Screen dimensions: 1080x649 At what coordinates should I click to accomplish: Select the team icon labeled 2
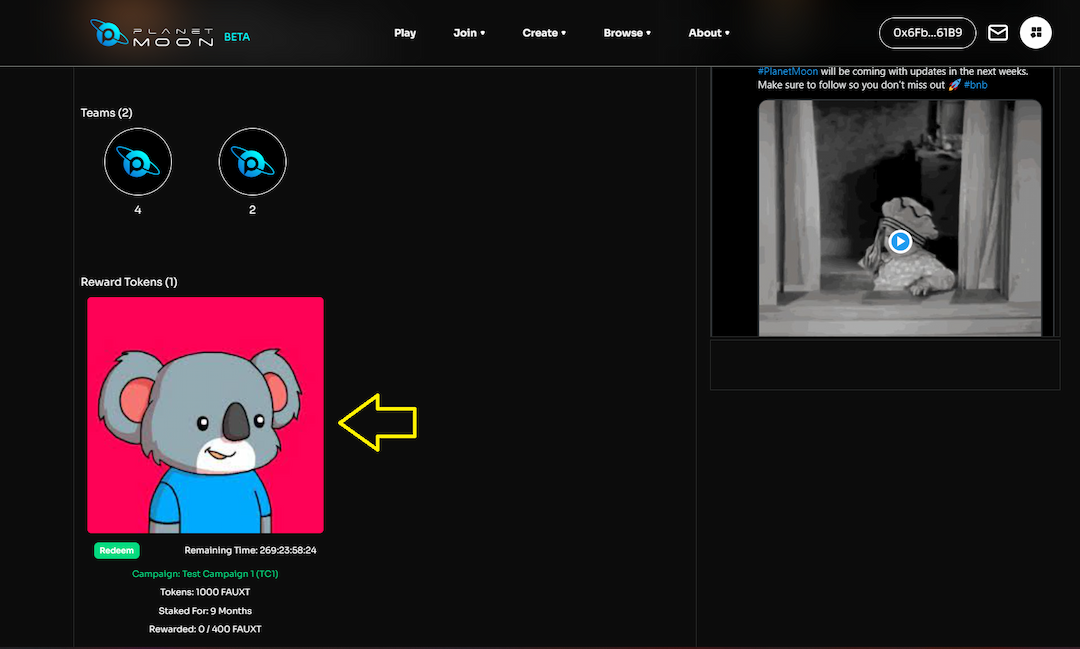click(x=252, y=161)
